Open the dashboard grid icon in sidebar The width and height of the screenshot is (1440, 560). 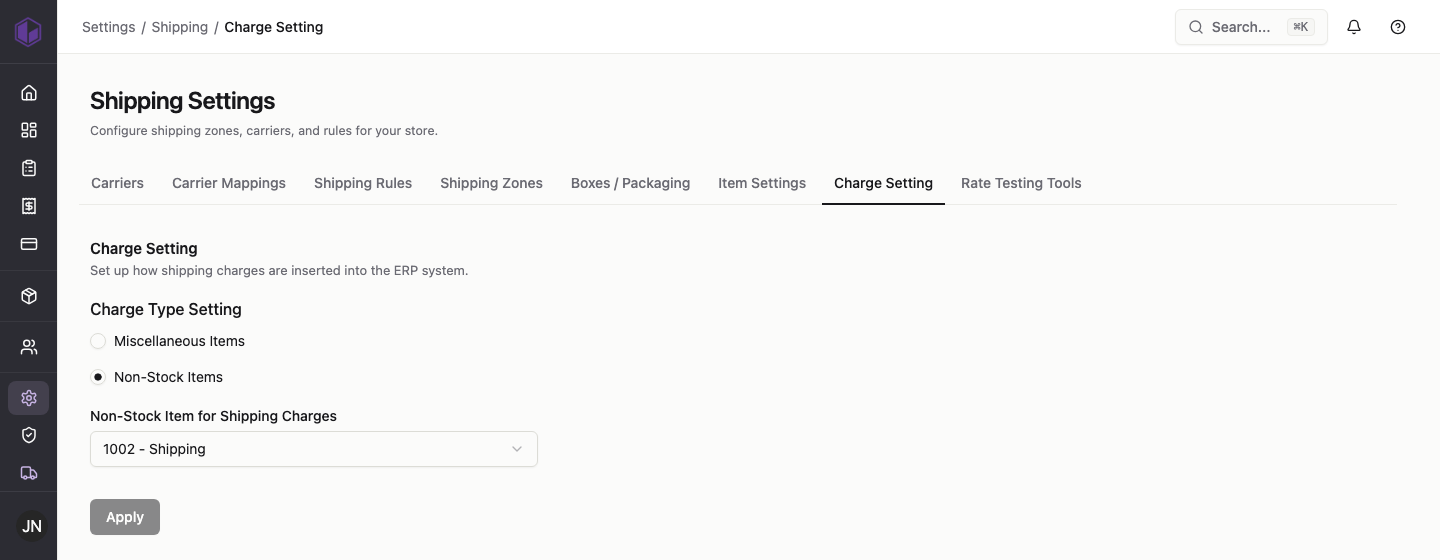(29, 130)
